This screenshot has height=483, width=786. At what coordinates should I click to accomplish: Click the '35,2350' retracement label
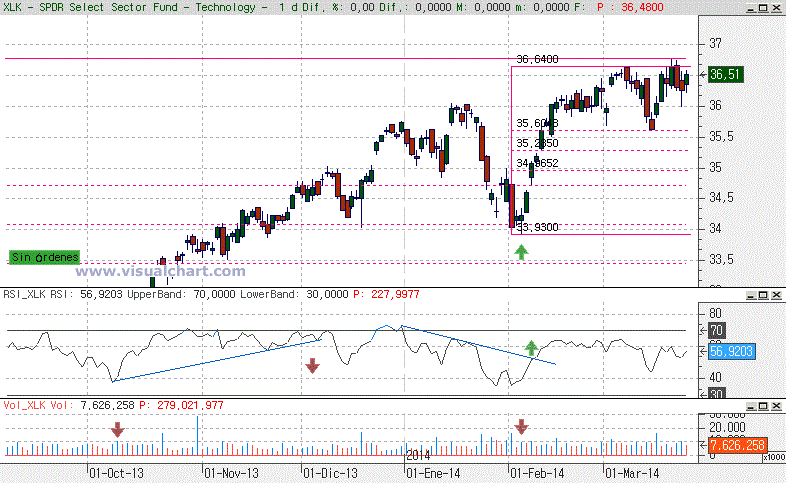point(537,143)
